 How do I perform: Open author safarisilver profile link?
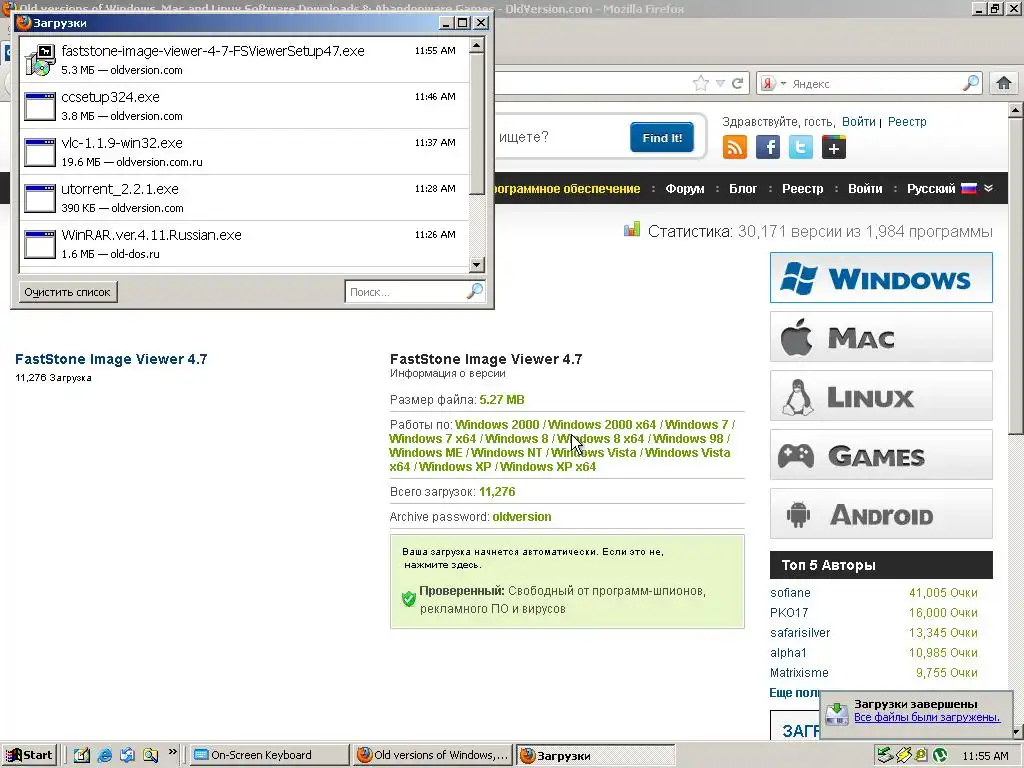coord(800,633)
